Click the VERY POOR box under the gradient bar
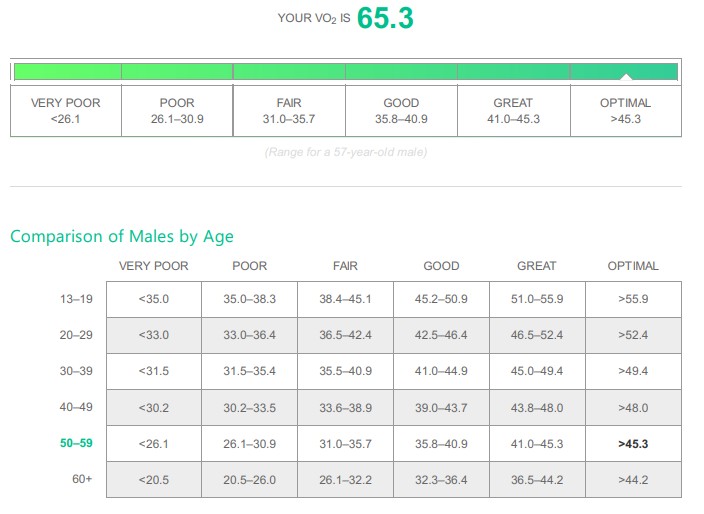704x514 pixels. (66, 111)
